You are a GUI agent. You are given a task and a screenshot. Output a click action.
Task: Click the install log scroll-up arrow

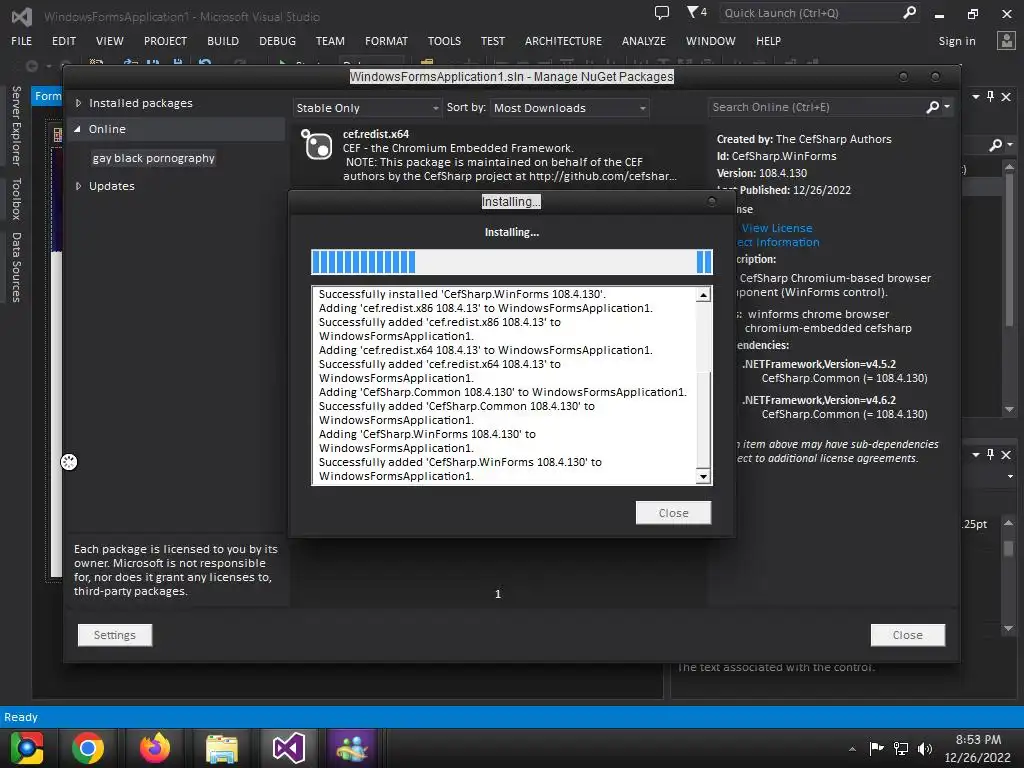tap(703, 295)
